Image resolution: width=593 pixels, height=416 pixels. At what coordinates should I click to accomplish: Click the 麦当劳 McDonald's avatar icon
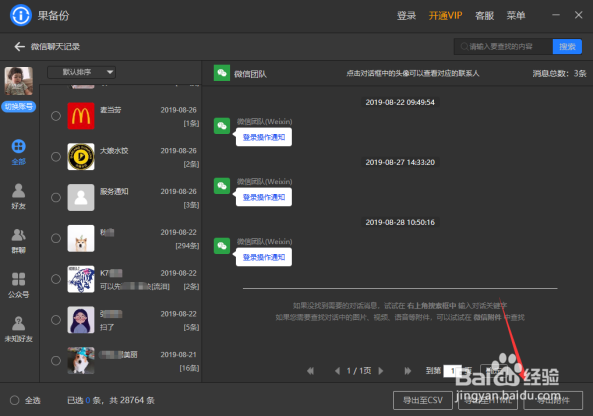[81, 116]
